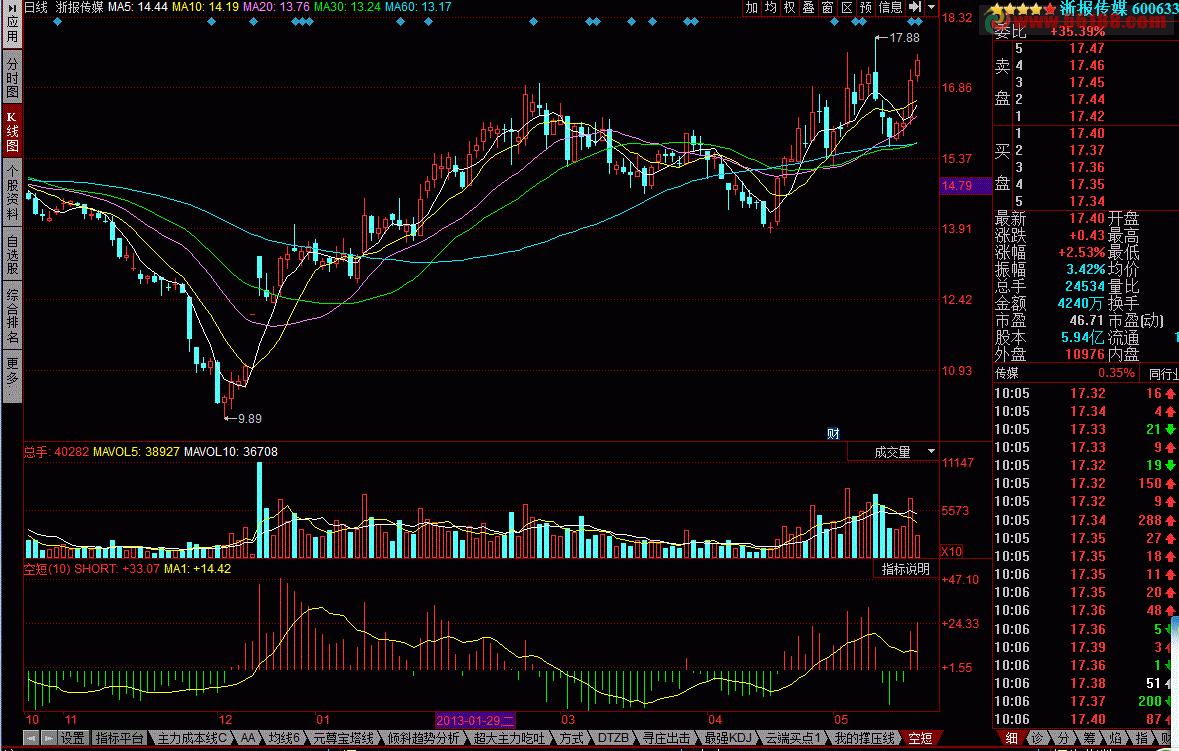Click the 财 marker on the chart
1179x751 pixels.
point(833,434)
